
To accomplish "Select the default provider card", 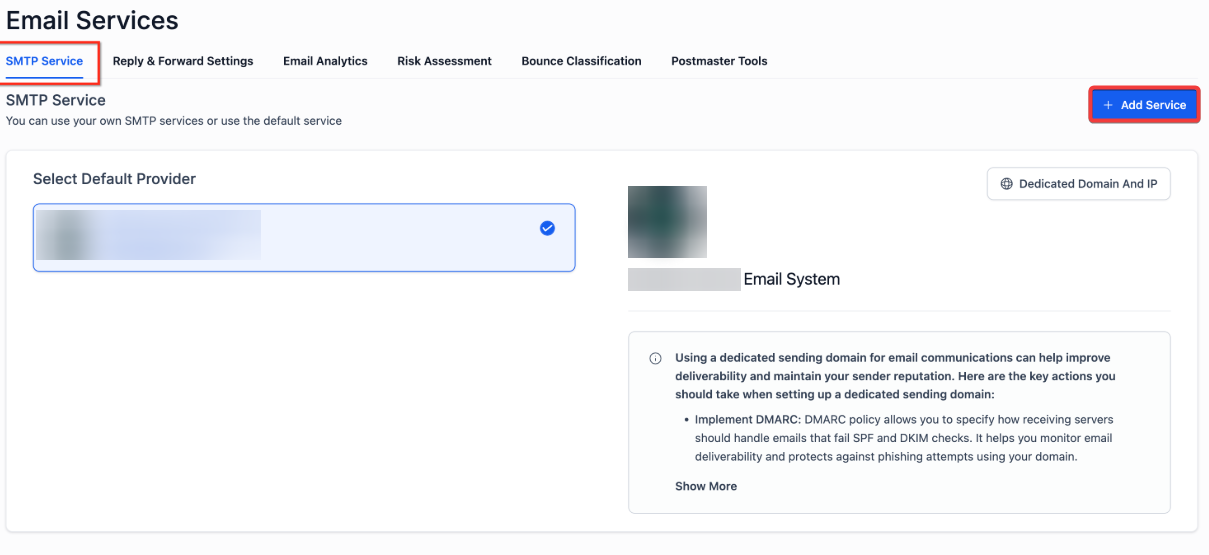I will 304,238.
